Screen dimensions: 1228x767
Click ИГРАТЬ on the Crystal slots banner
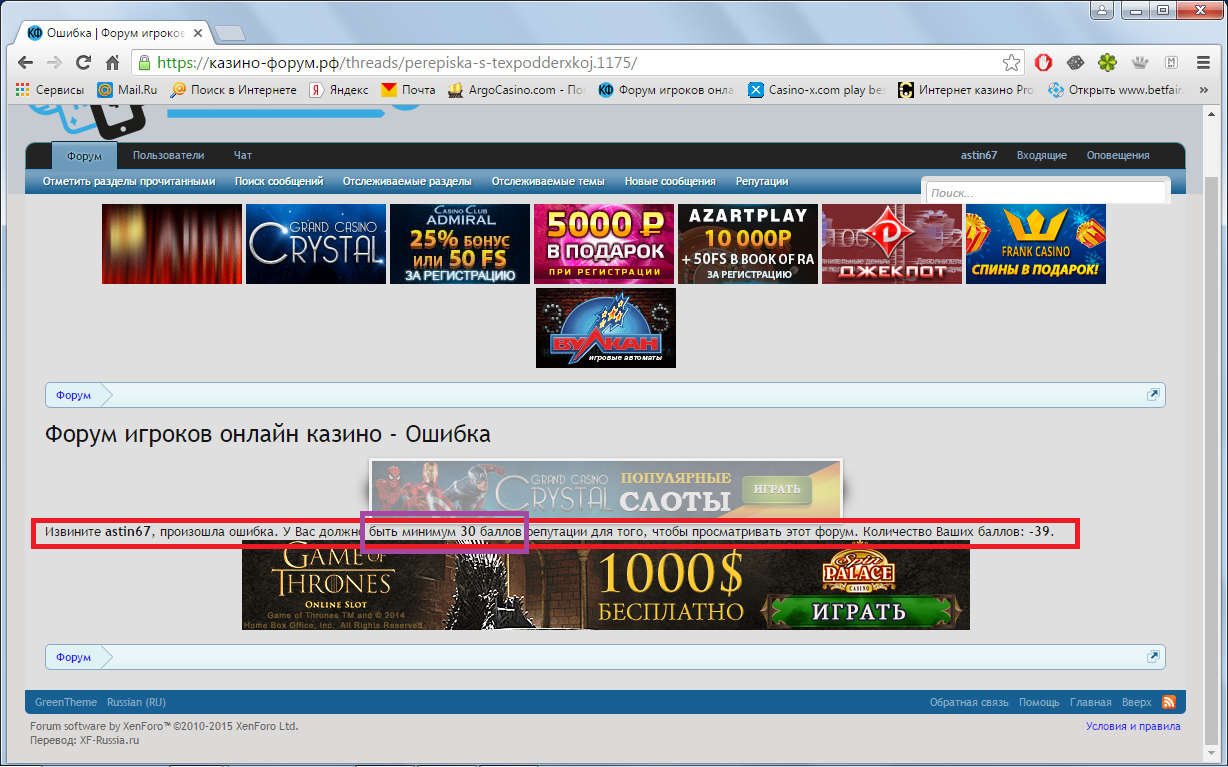pyautogui.click(x=777, y=489)
